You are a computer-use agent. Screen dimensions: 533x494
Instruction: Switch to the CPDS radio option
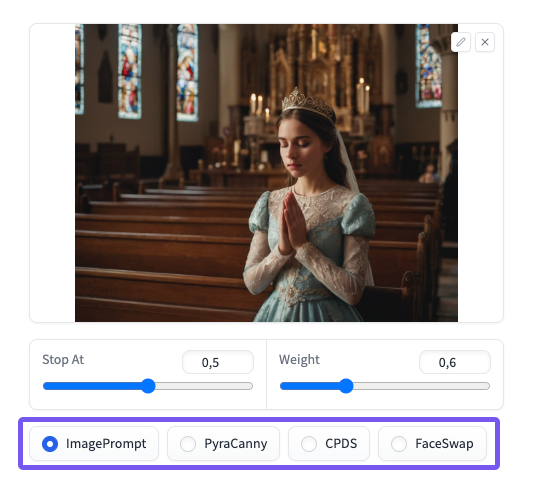pos(329,444)
